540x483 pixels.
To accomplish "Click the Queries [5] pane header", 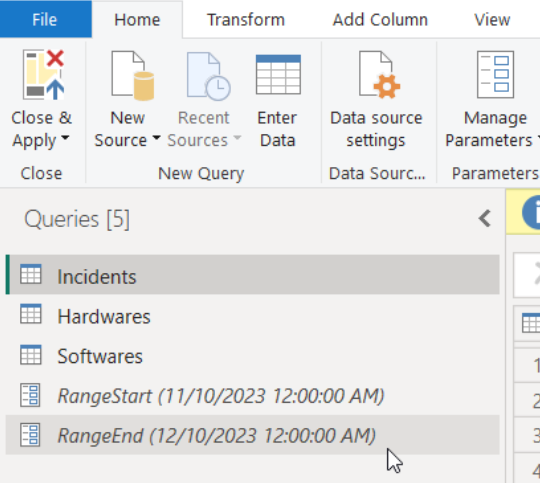I will (77, 219).
